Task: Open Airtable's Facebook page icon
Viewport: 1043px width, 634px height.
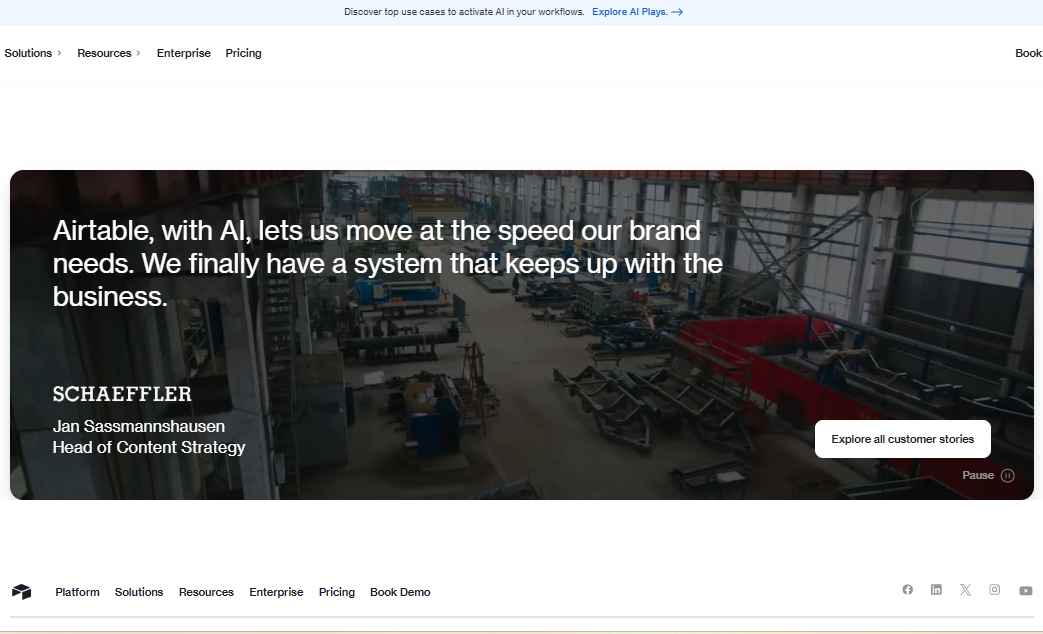Action: tap(907, 589)
